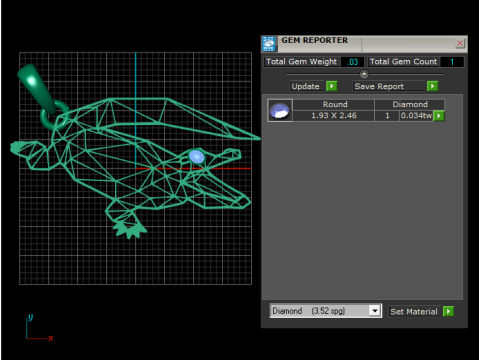This screenshot has height=360, width=480.
Task: Click the green arrow next to 0.034tw
Action: click(x=439, y=116)
